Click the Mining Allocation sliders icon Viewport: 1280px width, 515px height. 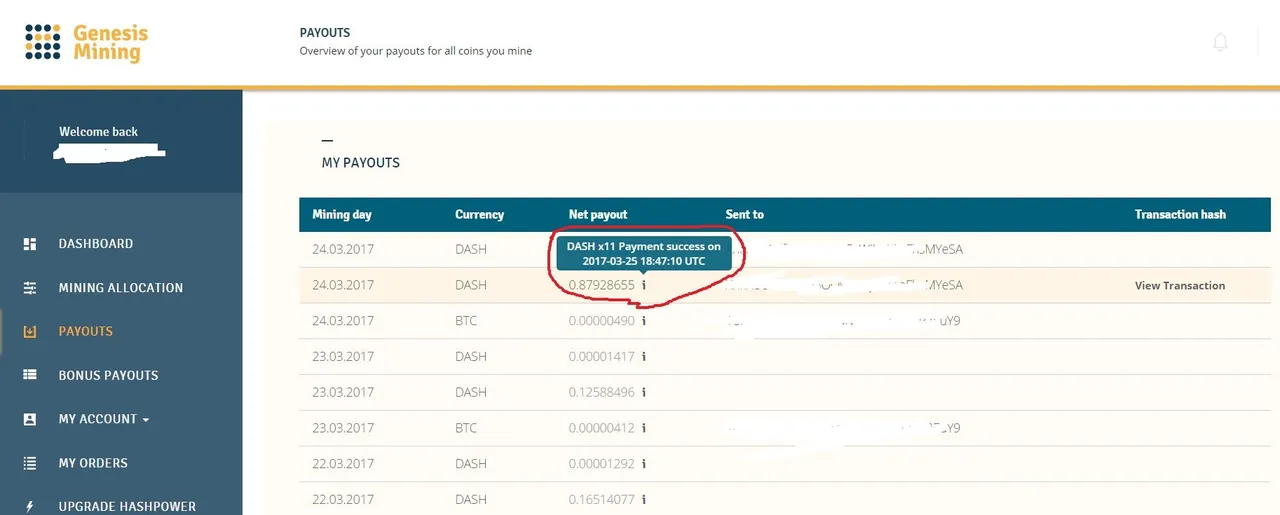tap(30, 288)
